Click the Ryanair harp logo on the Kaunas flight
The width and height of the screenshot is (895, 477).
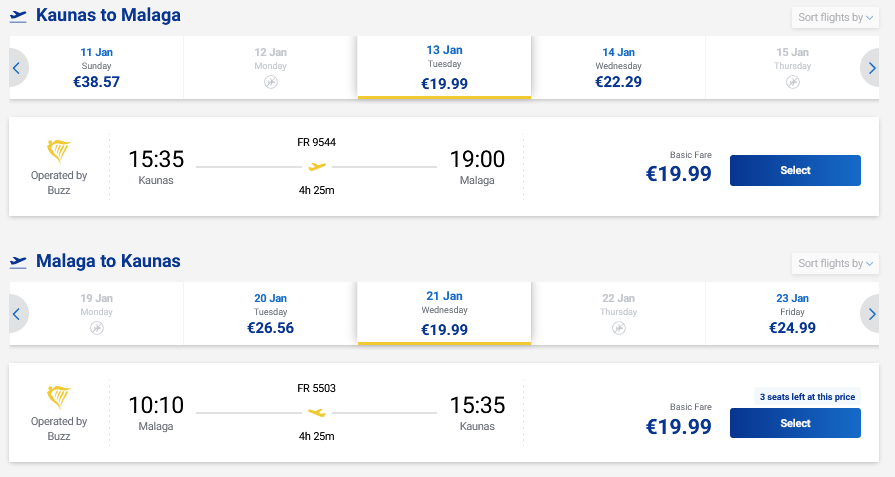(59, 152)
